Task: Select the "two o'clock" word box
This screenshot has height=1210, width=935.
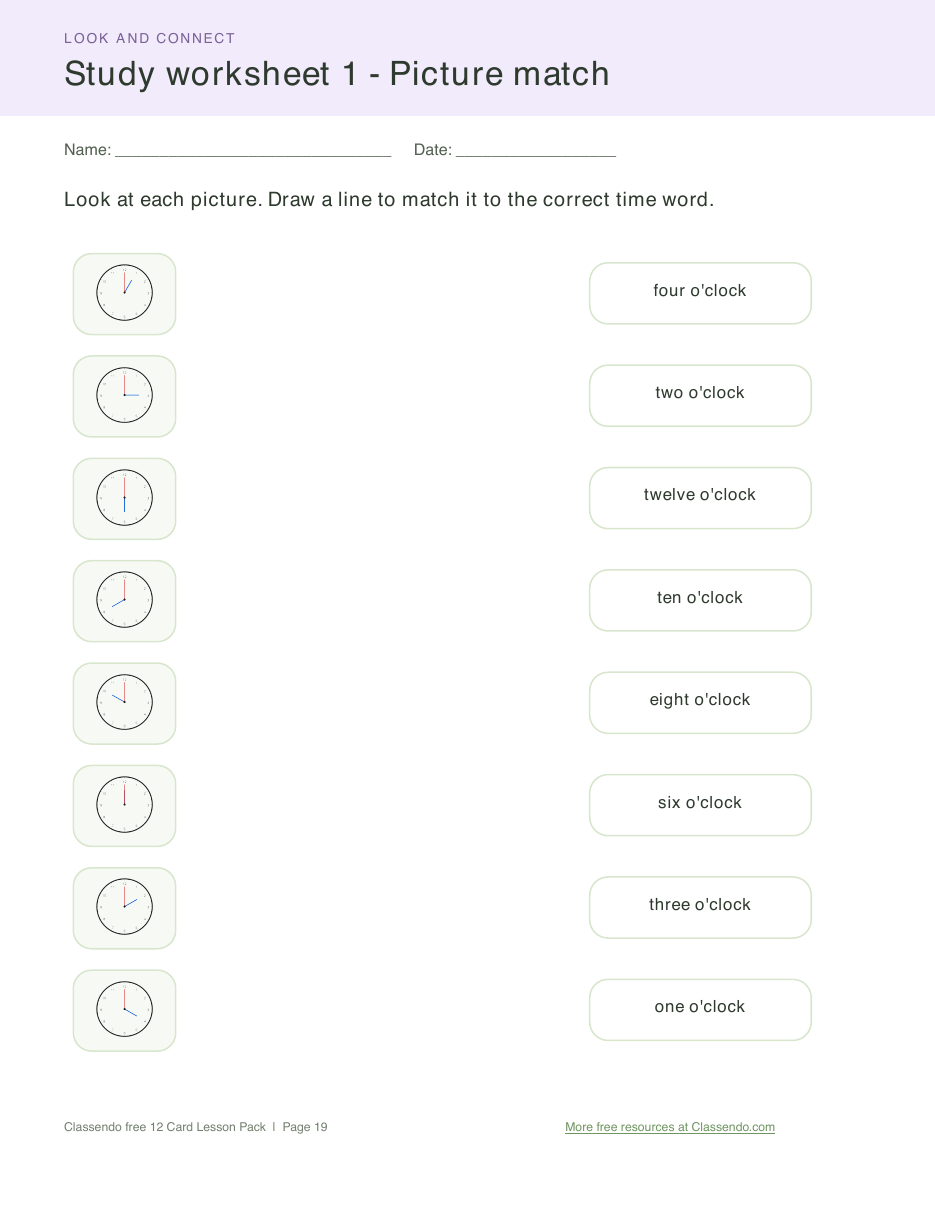Action: 700,395
